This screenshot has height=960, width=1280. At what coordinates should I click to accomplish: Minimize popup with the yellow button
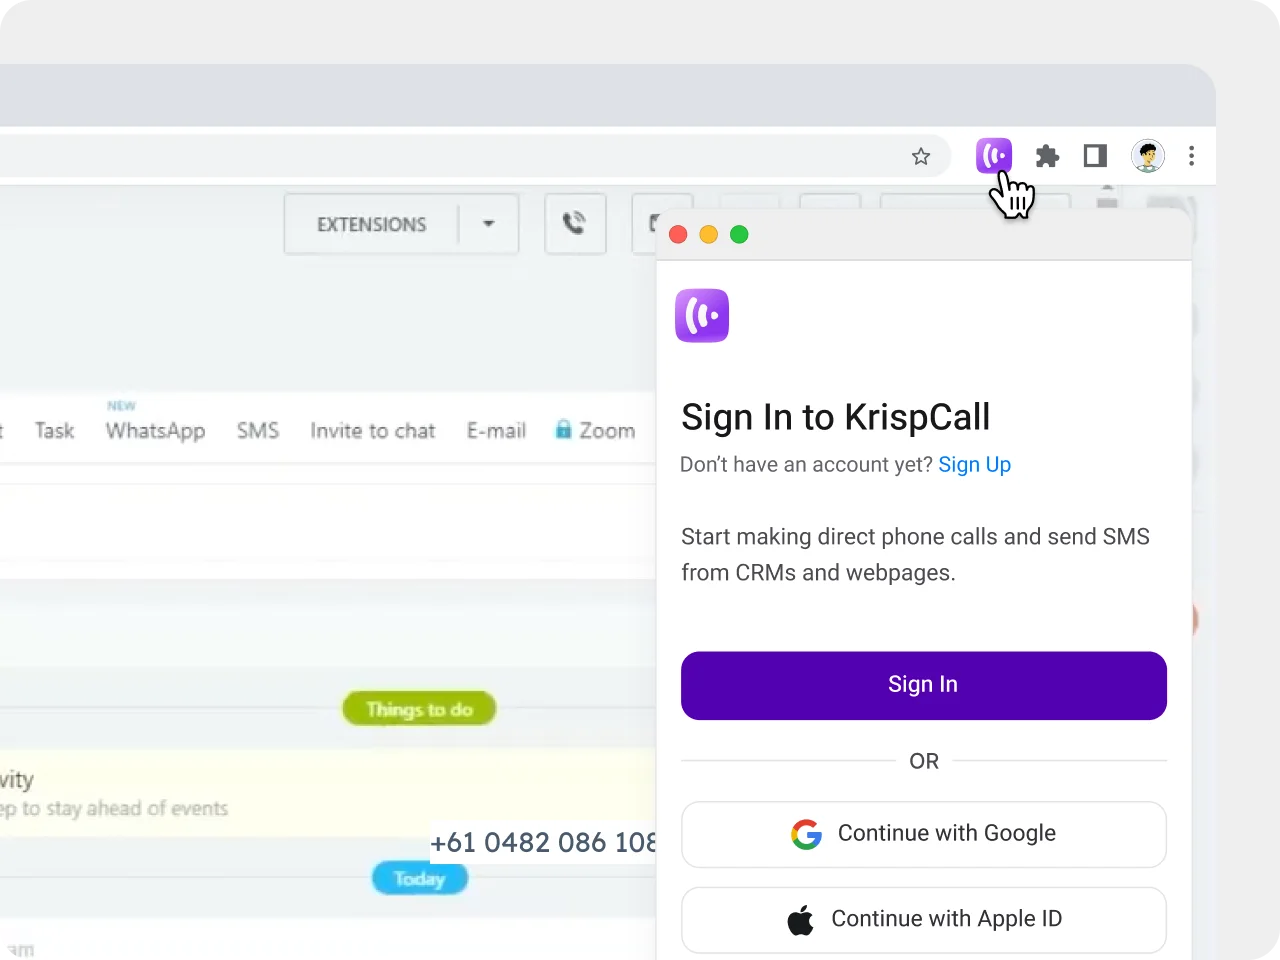[x=708, y=234]
